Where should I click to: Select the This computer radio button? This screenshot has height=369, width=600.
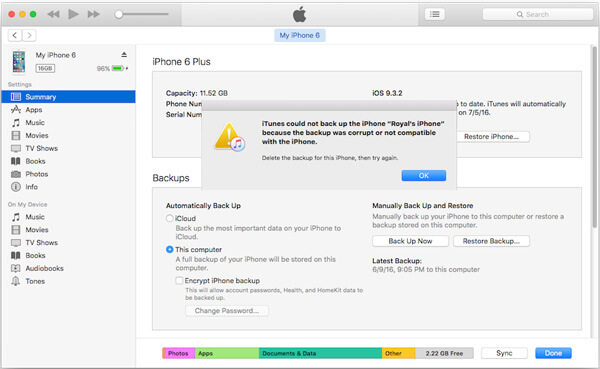[x=170, y=250]
